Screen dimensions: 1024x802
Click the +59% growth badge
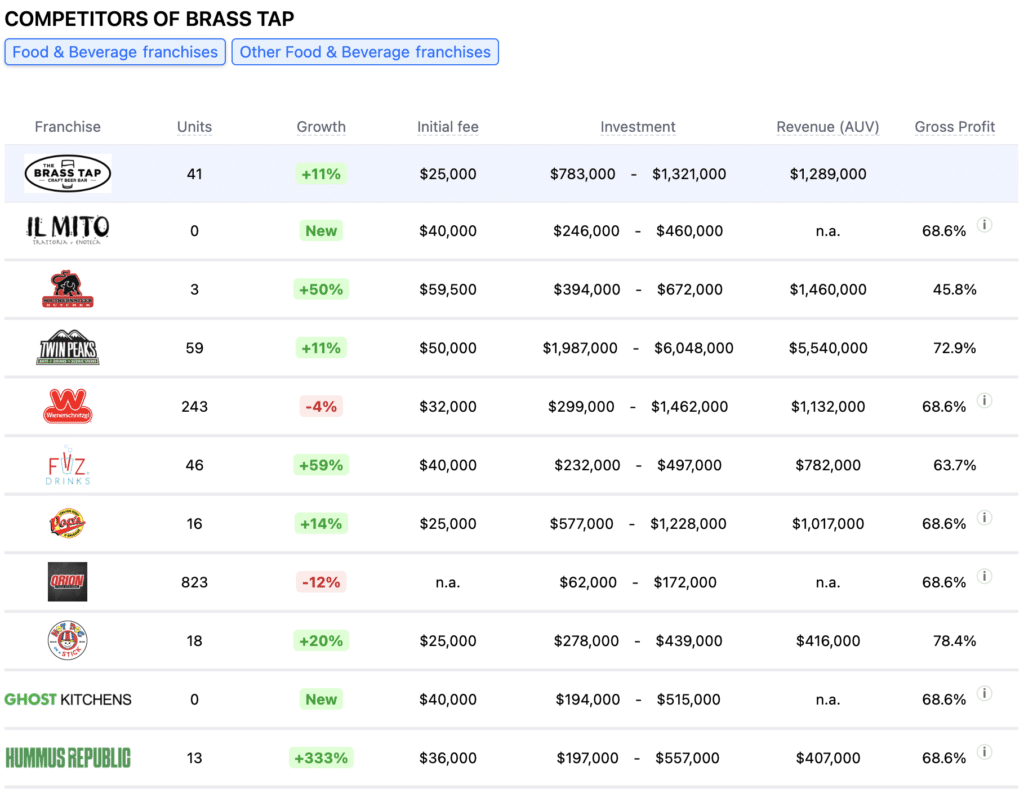point(321,465)
